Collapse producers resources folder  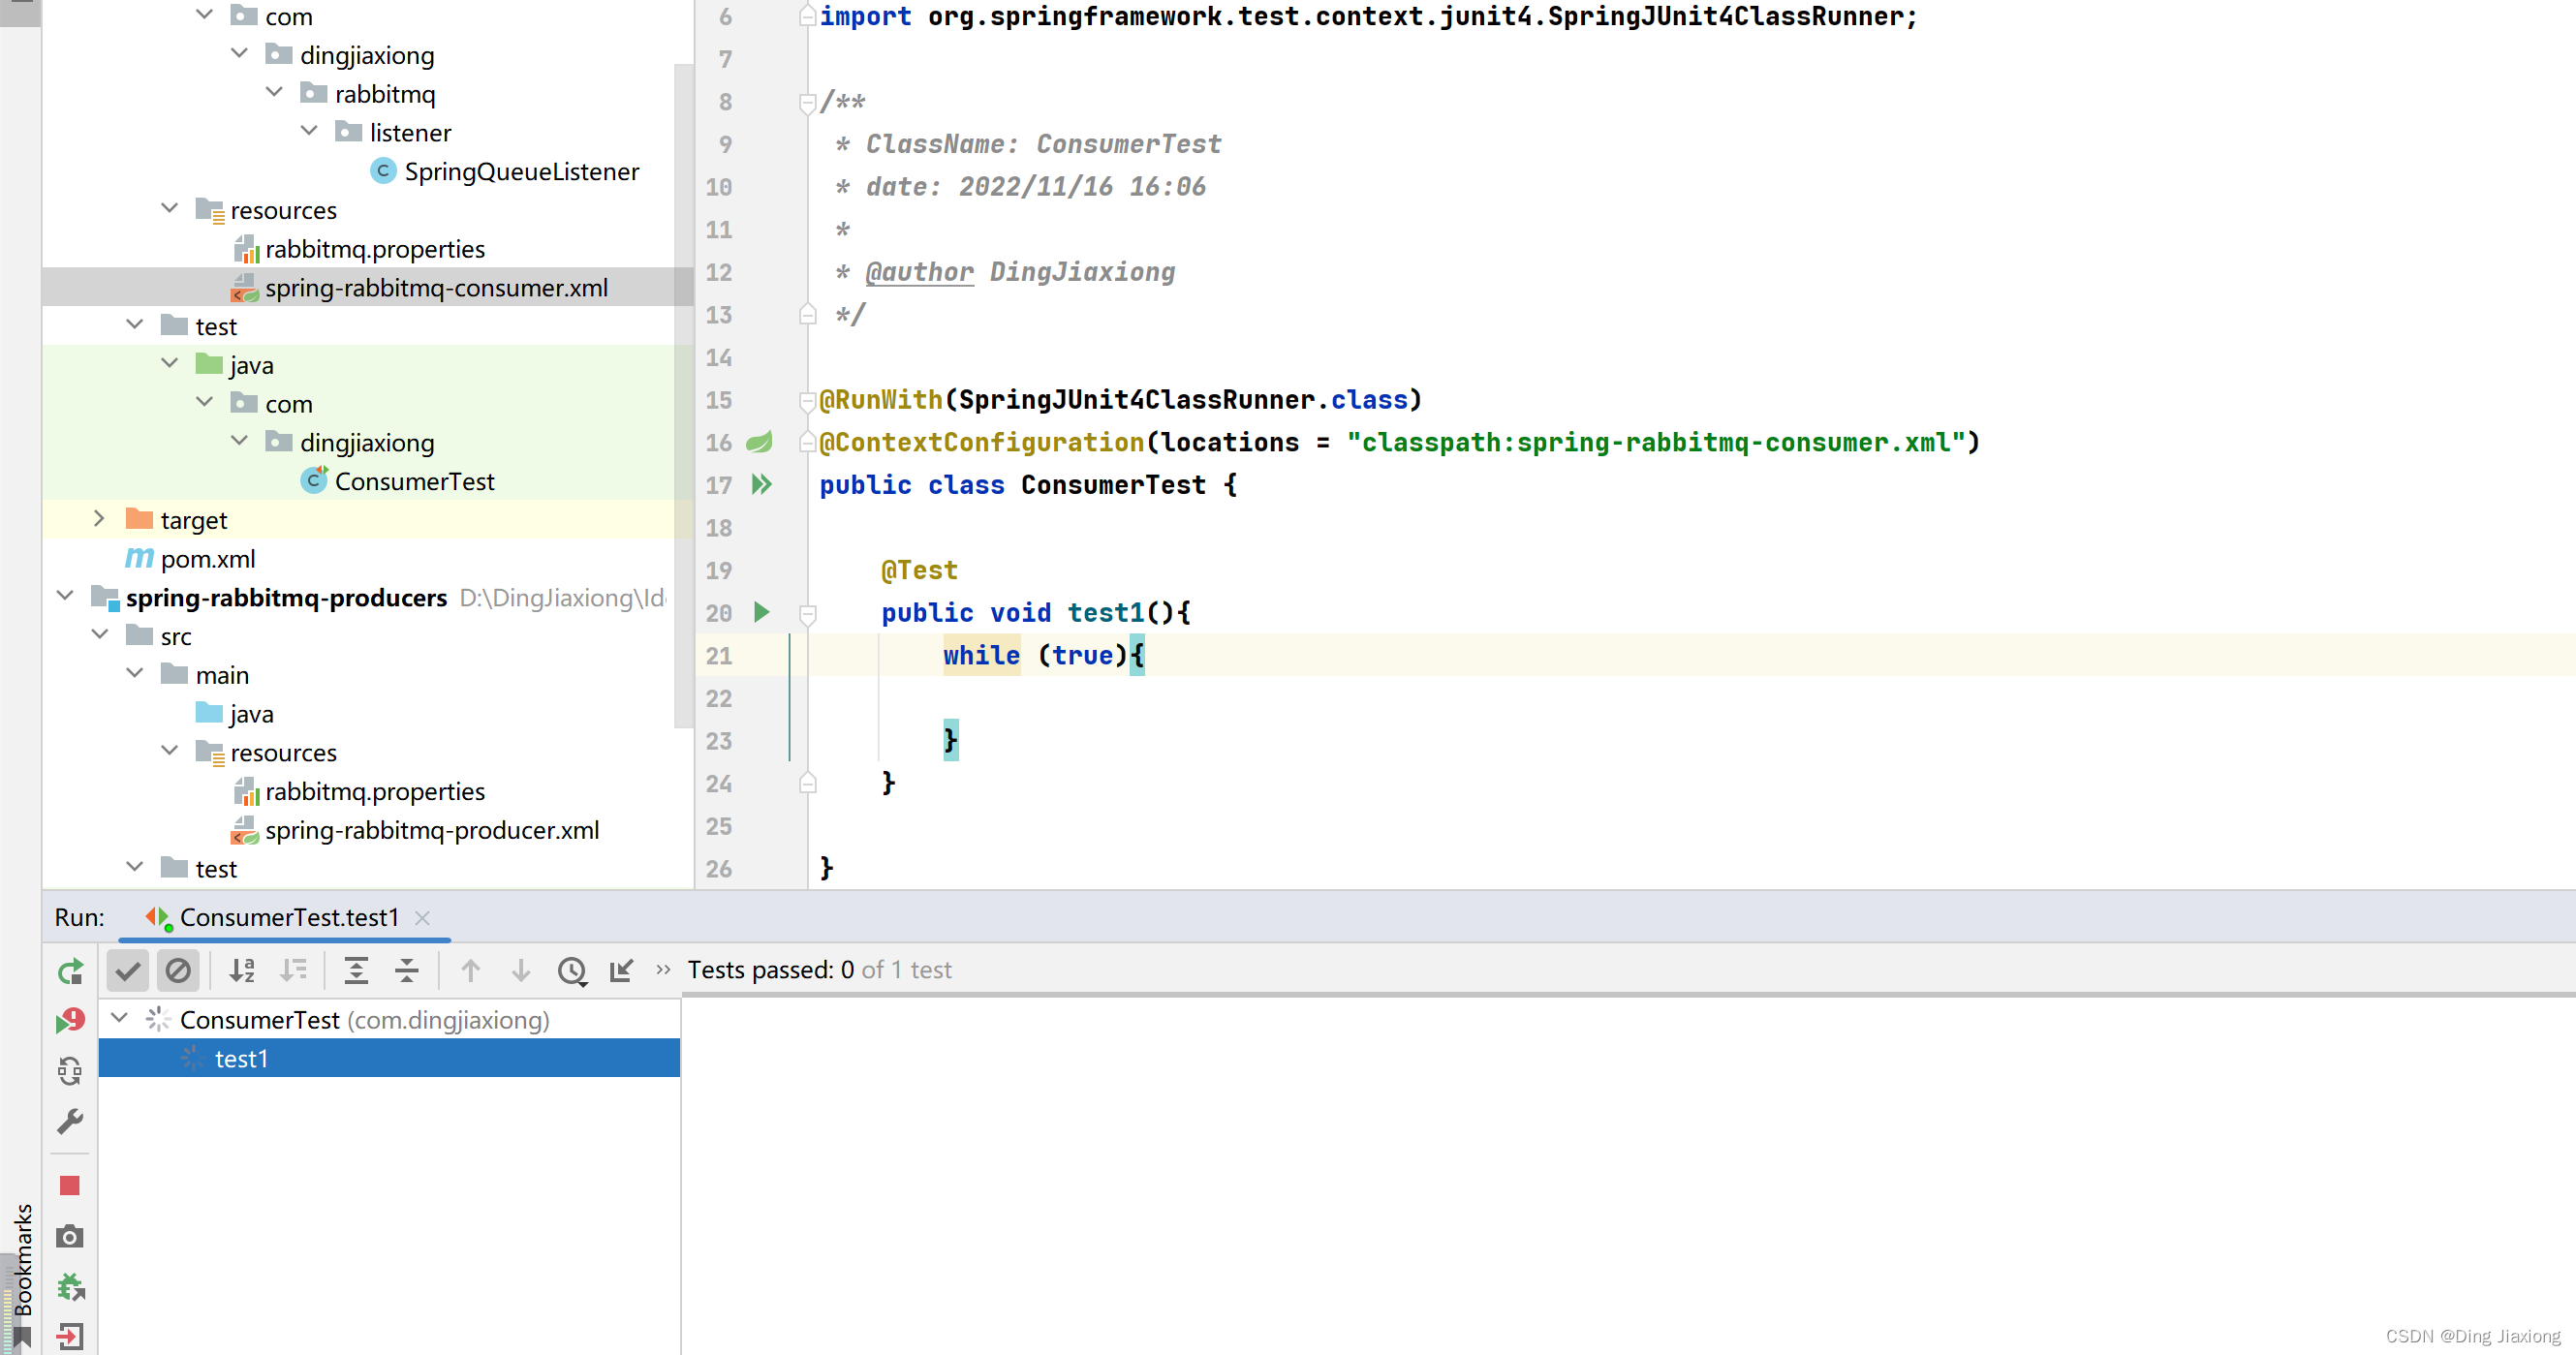point(170,752)
